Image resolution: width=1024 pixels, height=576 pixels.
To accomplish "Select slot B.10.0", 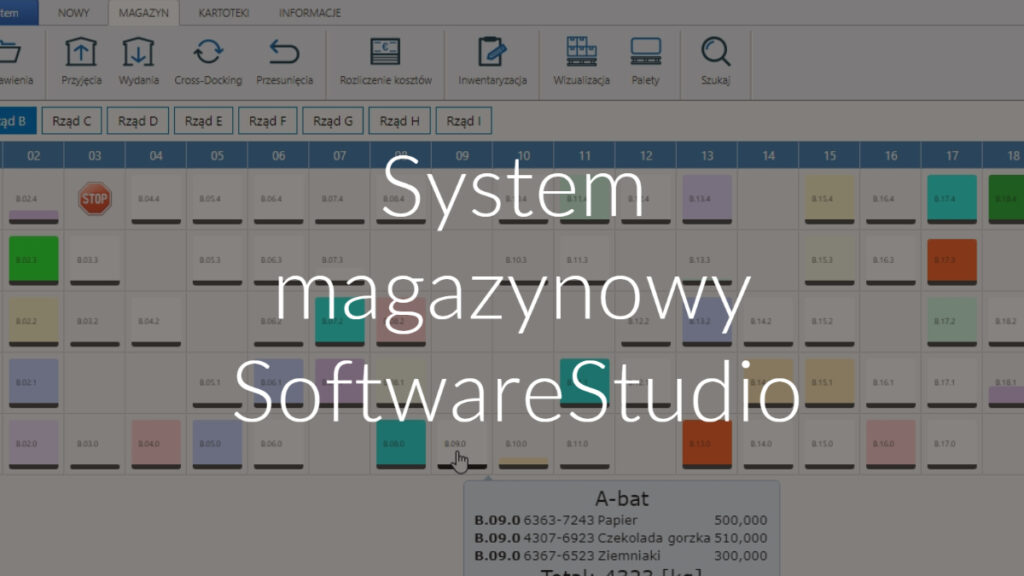I will point(523,443).
